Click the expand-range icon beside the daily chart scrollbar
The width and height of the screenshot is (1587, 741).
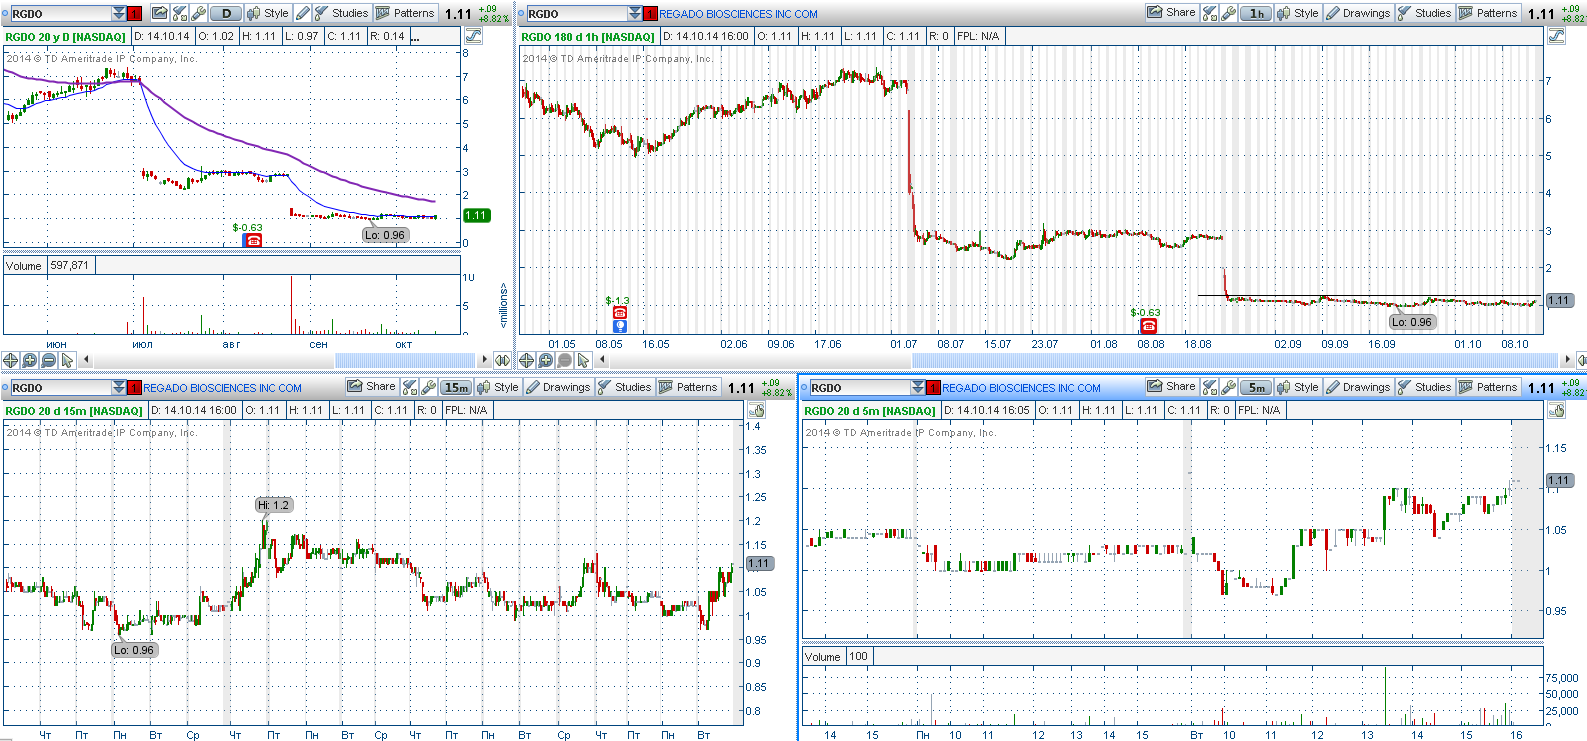[x=502, y=360]
